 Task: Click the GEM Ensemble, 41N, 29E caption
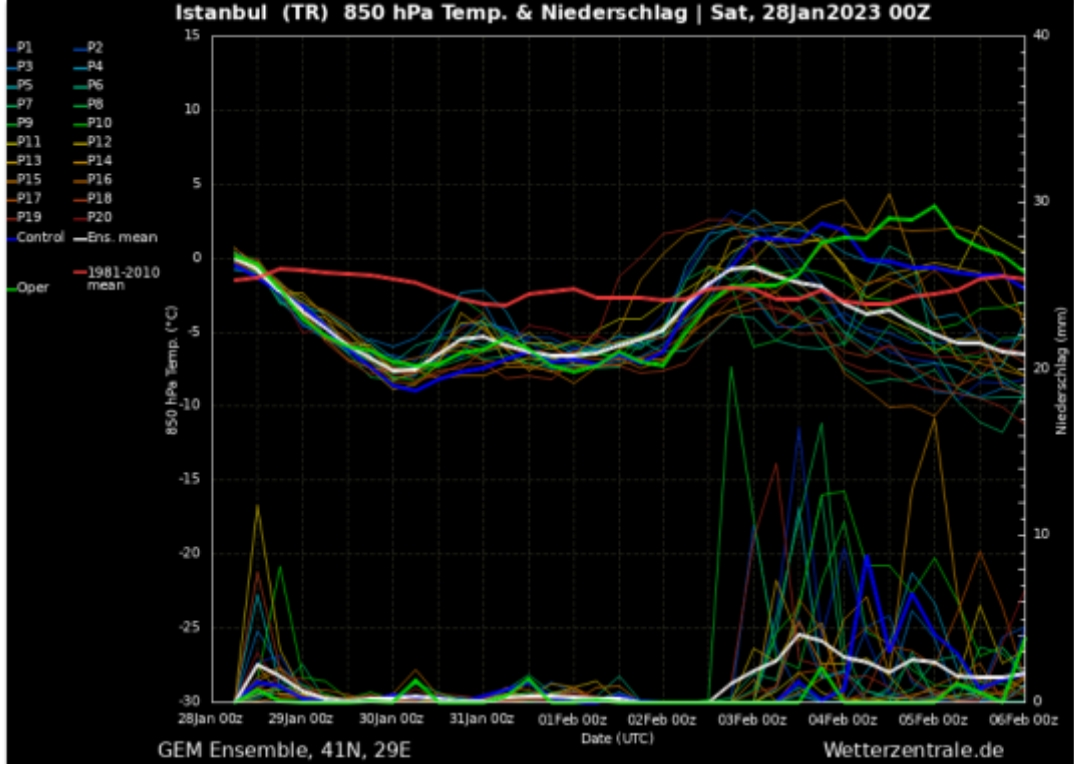tap(284, 749)
